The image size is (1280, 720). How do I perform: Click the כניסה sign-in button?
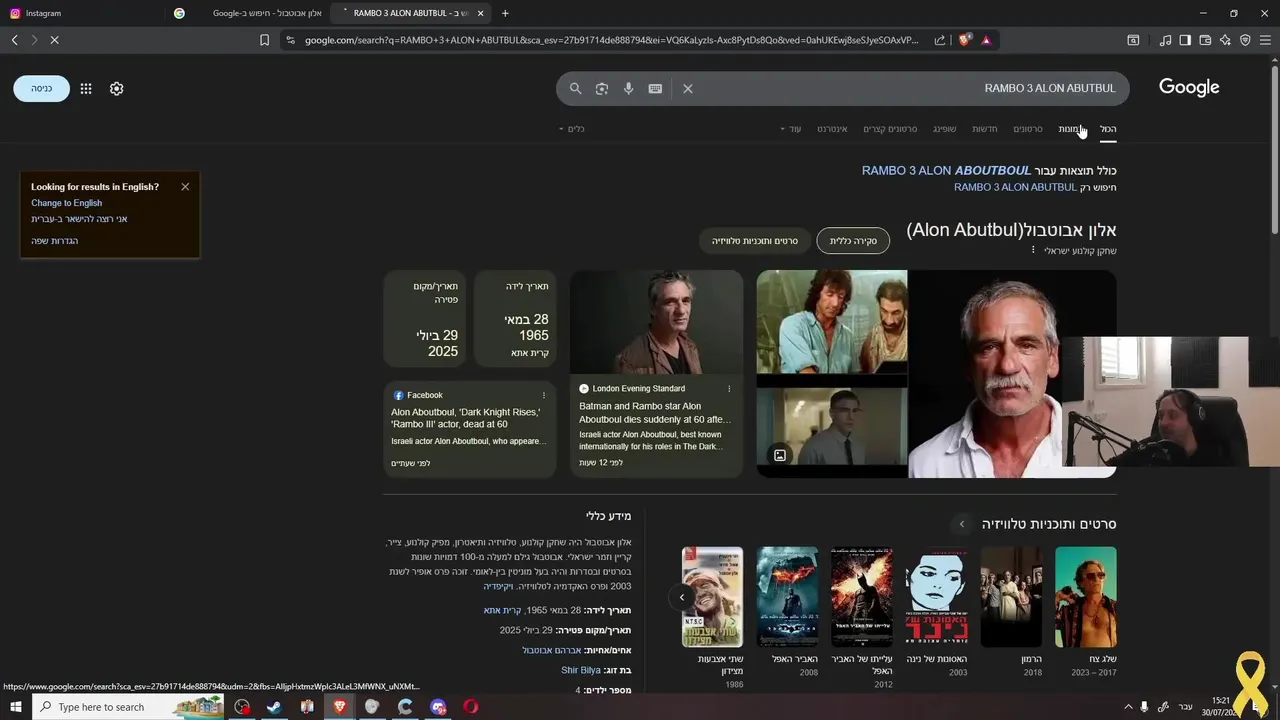[41, 88]
